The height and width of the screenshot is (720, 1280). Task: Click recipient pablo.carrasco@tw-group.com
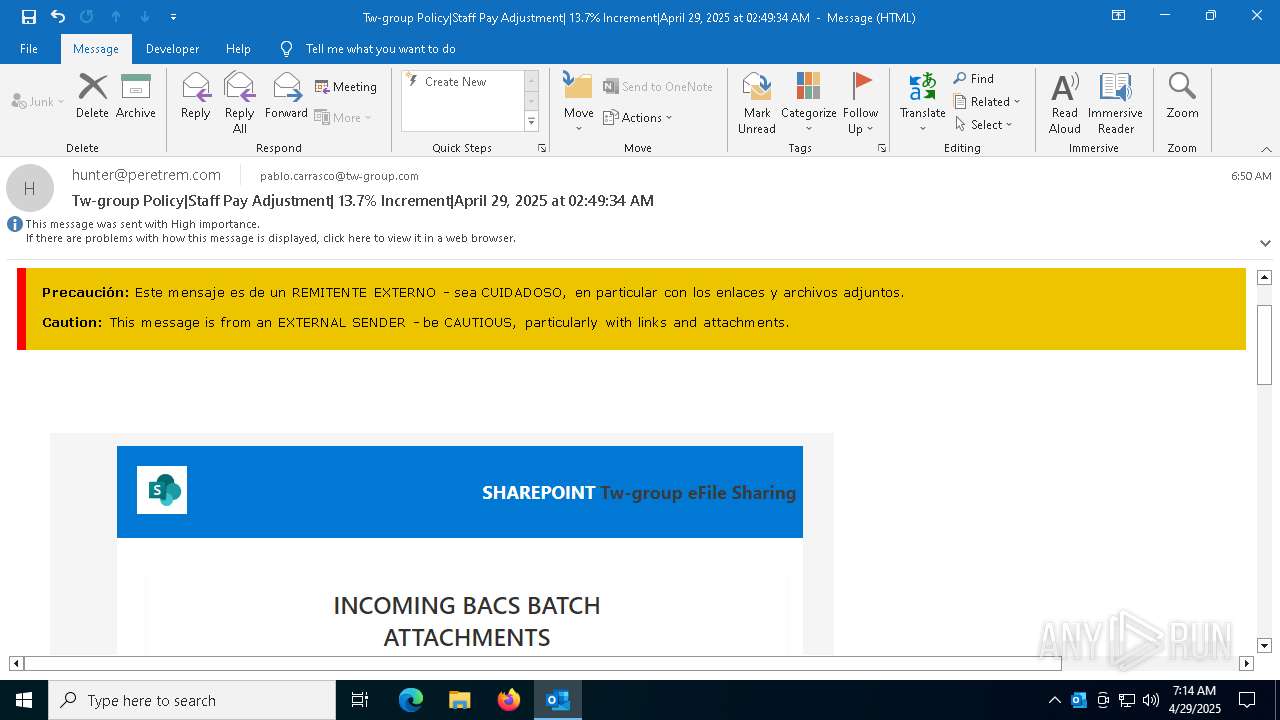point(339,175)
